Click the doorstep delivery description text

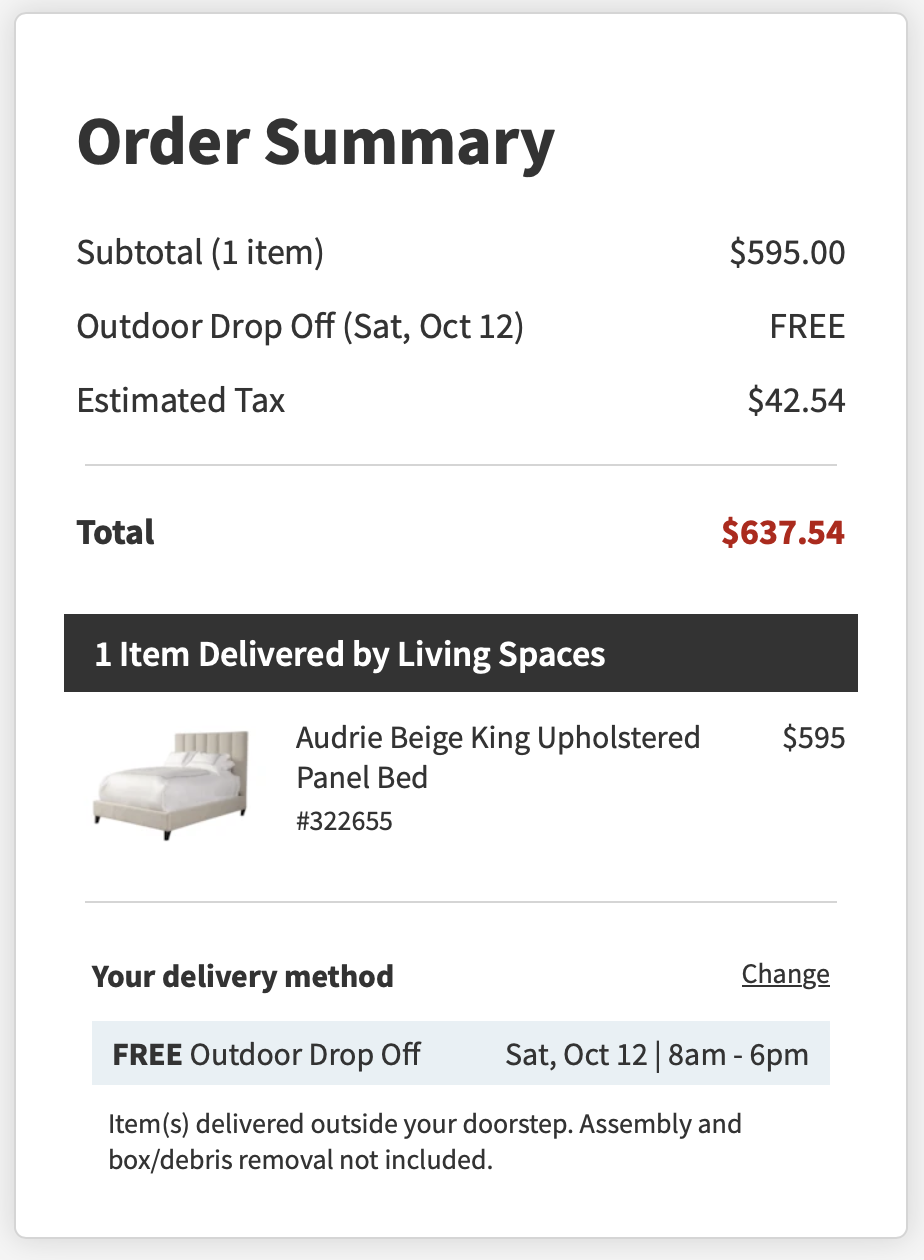click(425, 1142)
